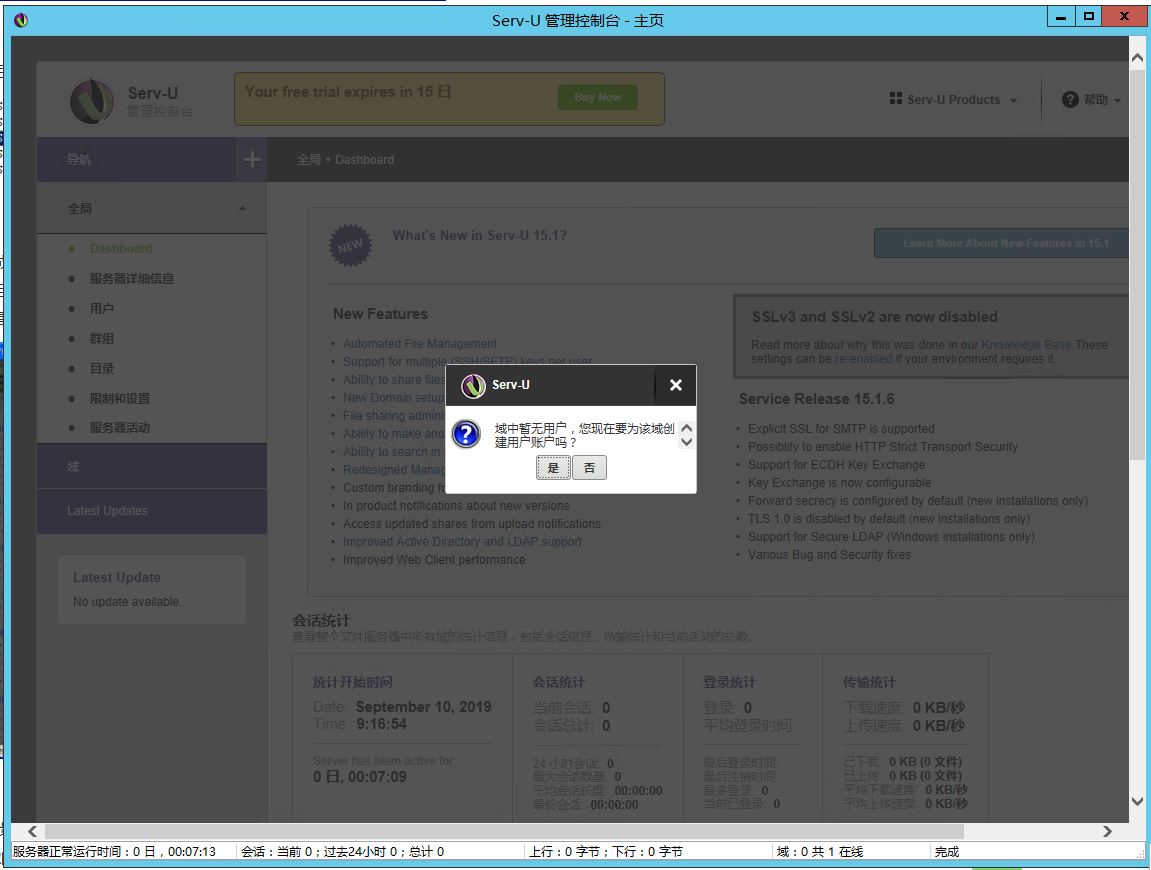Click the No update available text

point(127,602)
